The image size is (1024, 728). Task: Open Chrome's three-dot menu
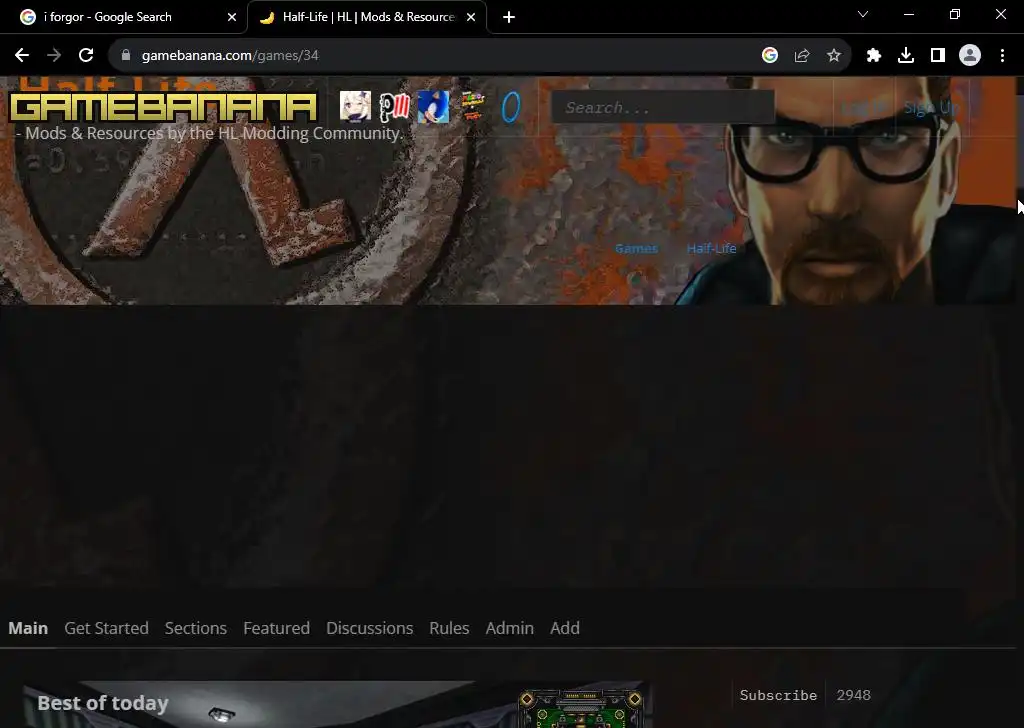tap(1002, 55)
